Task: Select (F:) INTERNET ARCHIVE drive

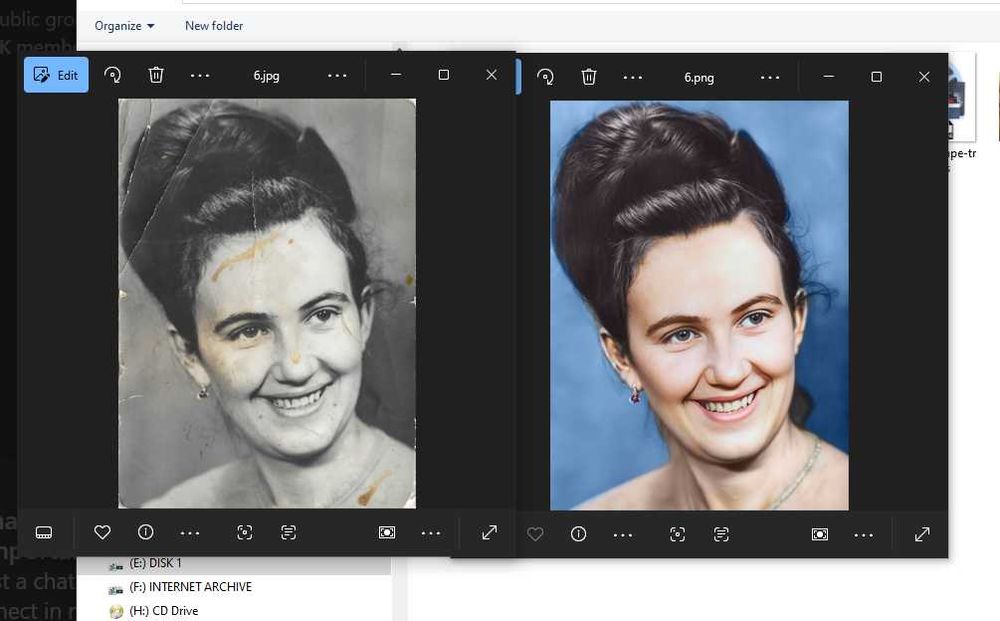Action: (190, 587)
